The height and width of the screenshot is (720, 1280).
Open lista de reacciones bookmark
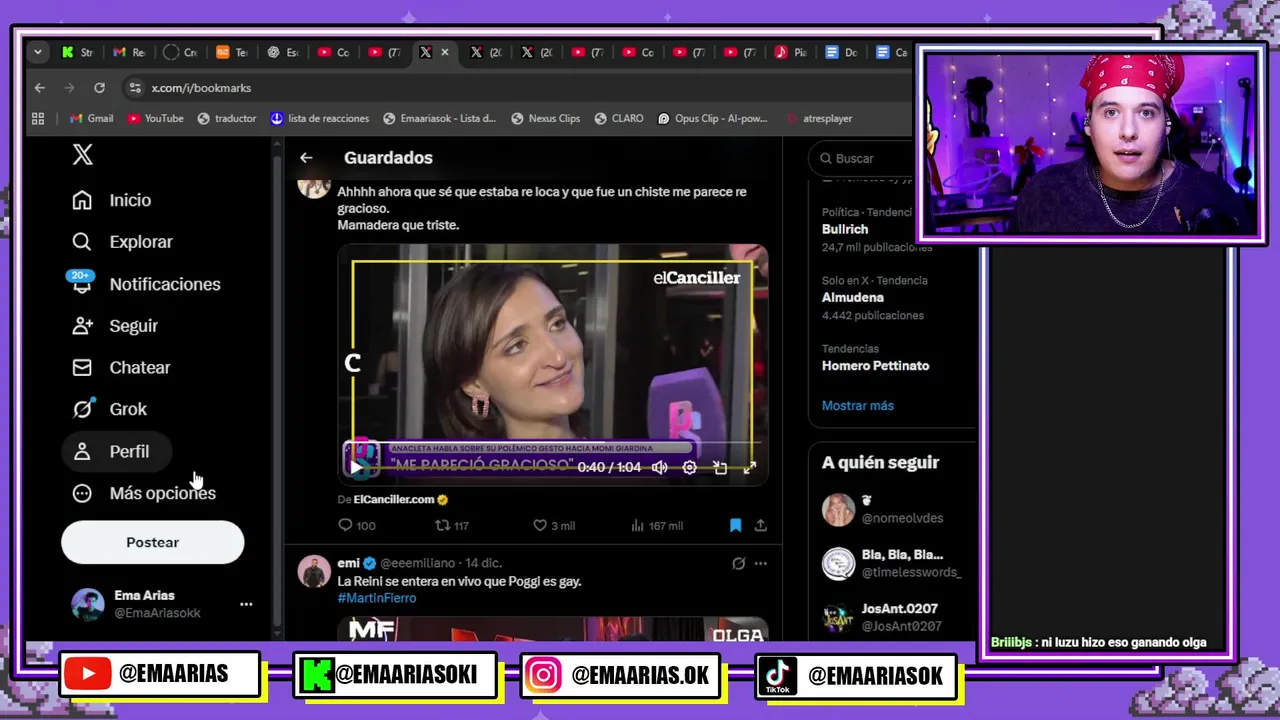(x=319, y=118)
